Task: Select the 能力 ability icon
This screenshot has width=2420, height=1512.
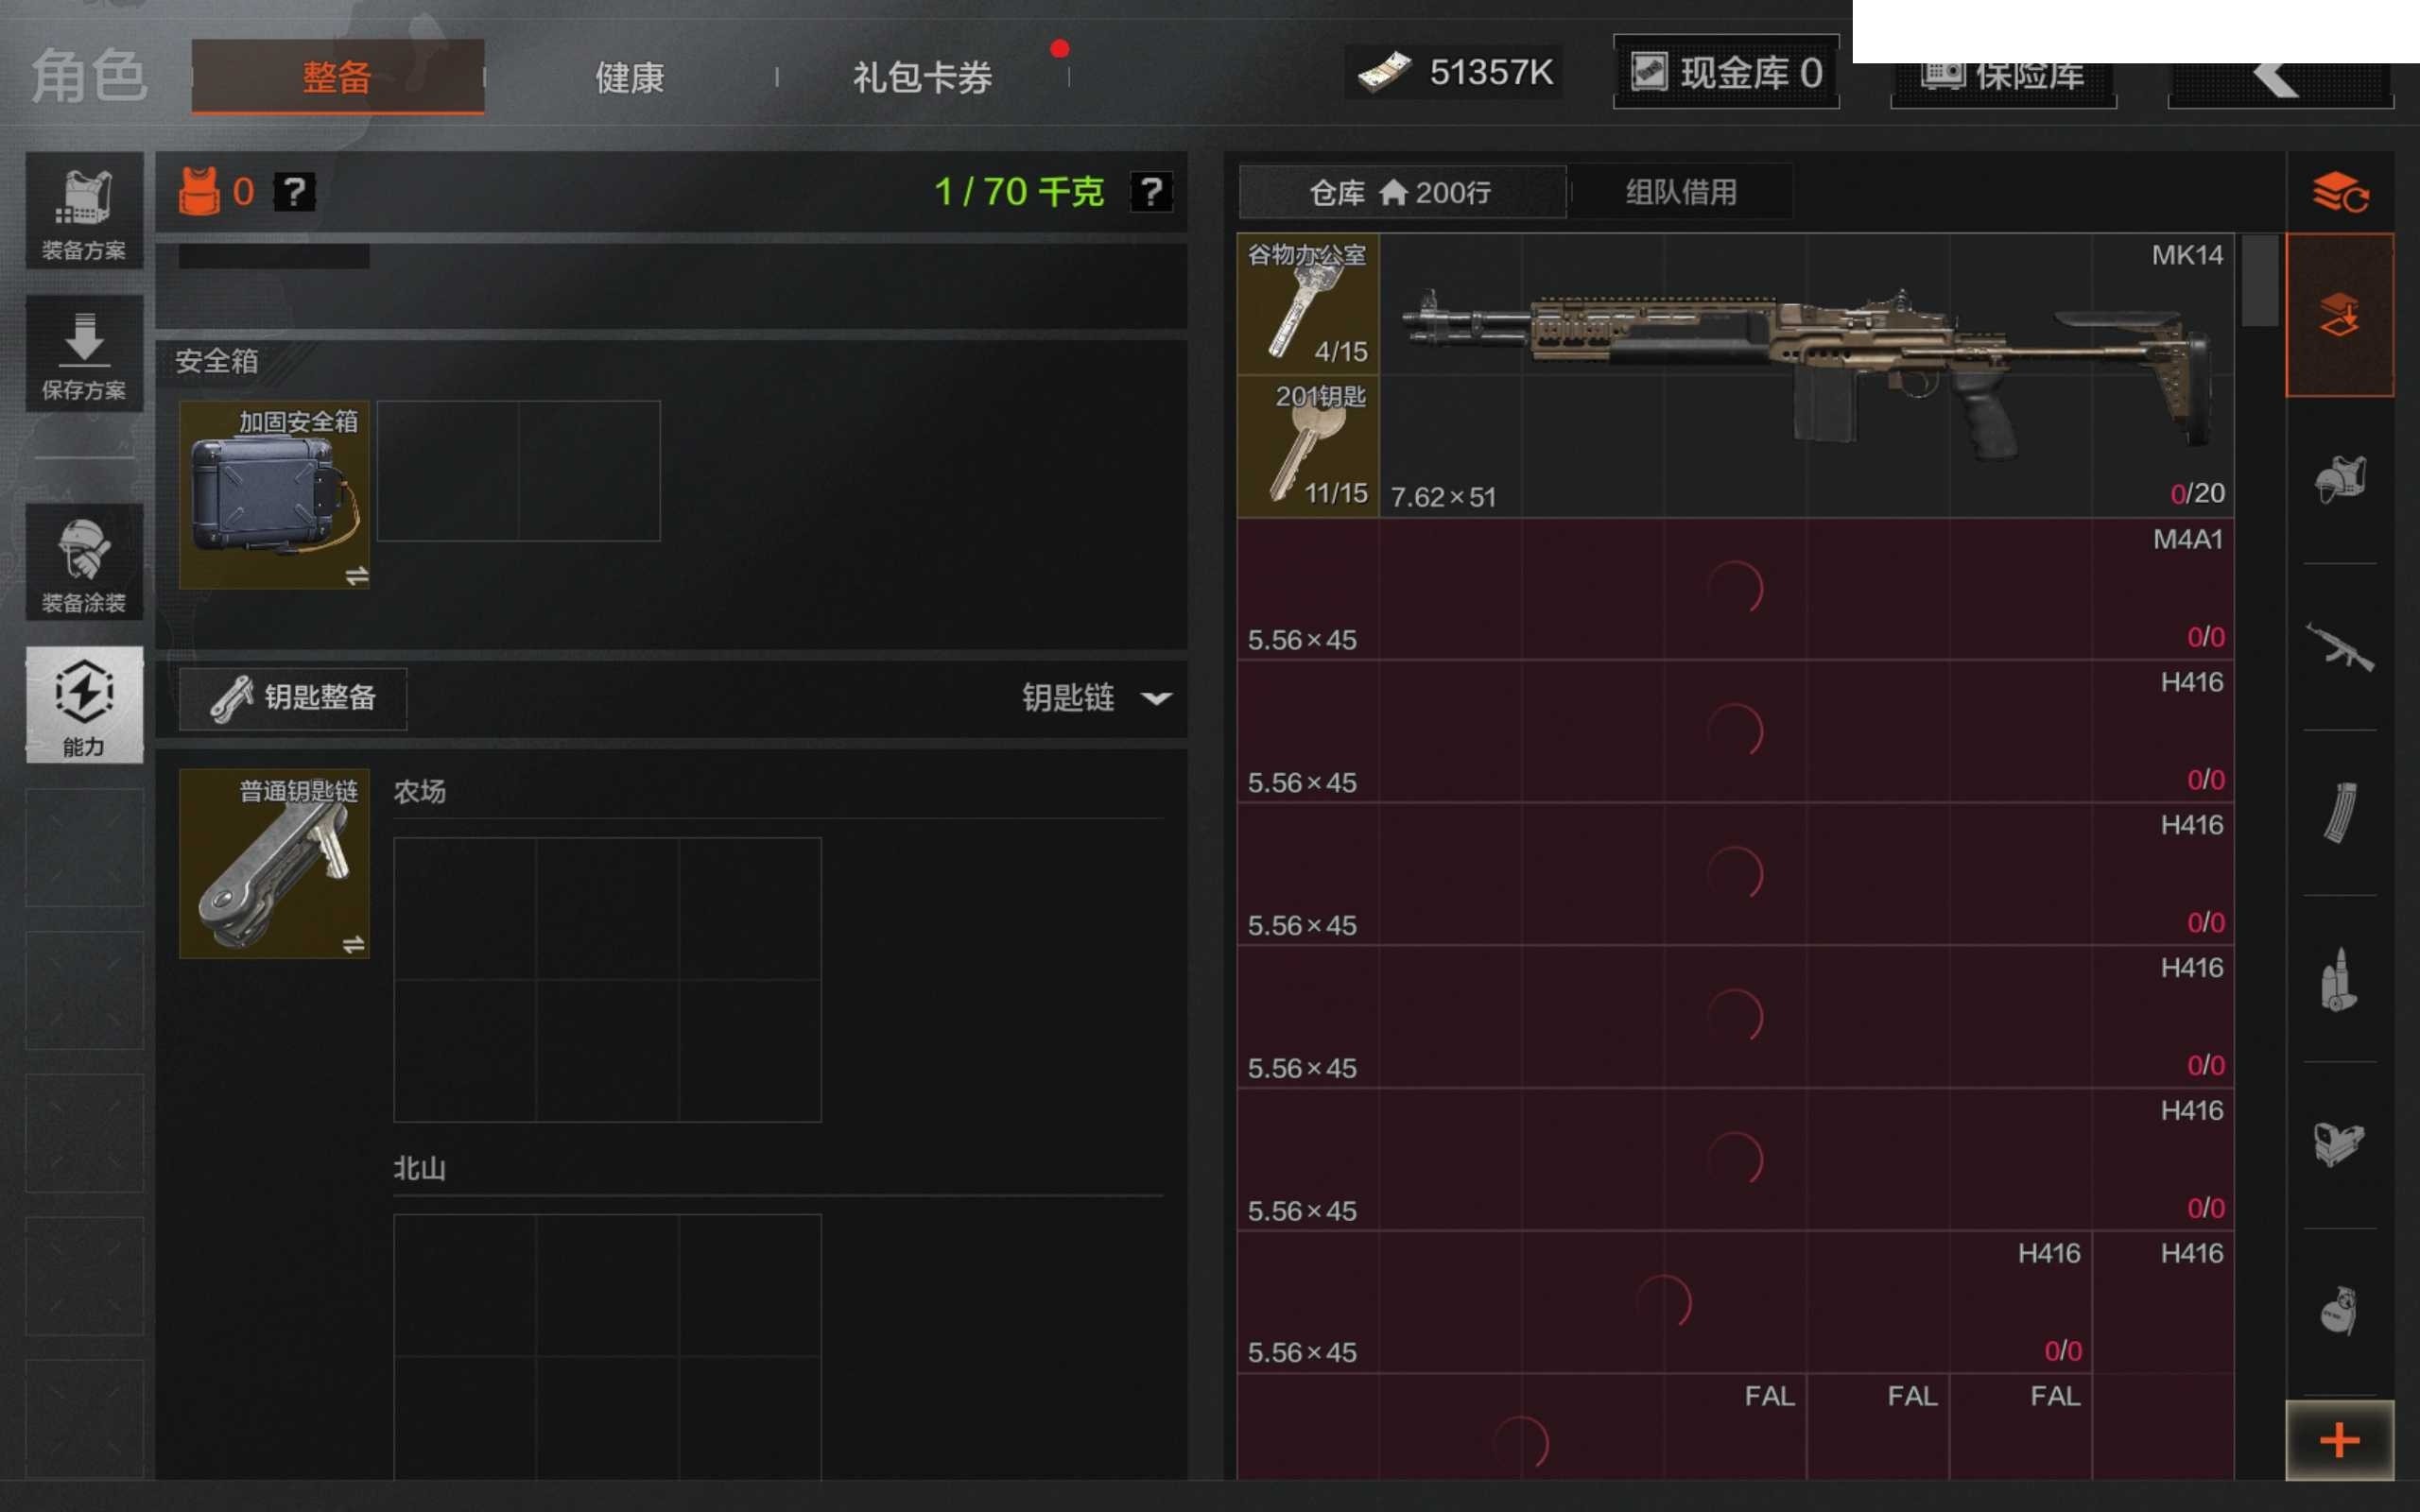Action: 84,704
